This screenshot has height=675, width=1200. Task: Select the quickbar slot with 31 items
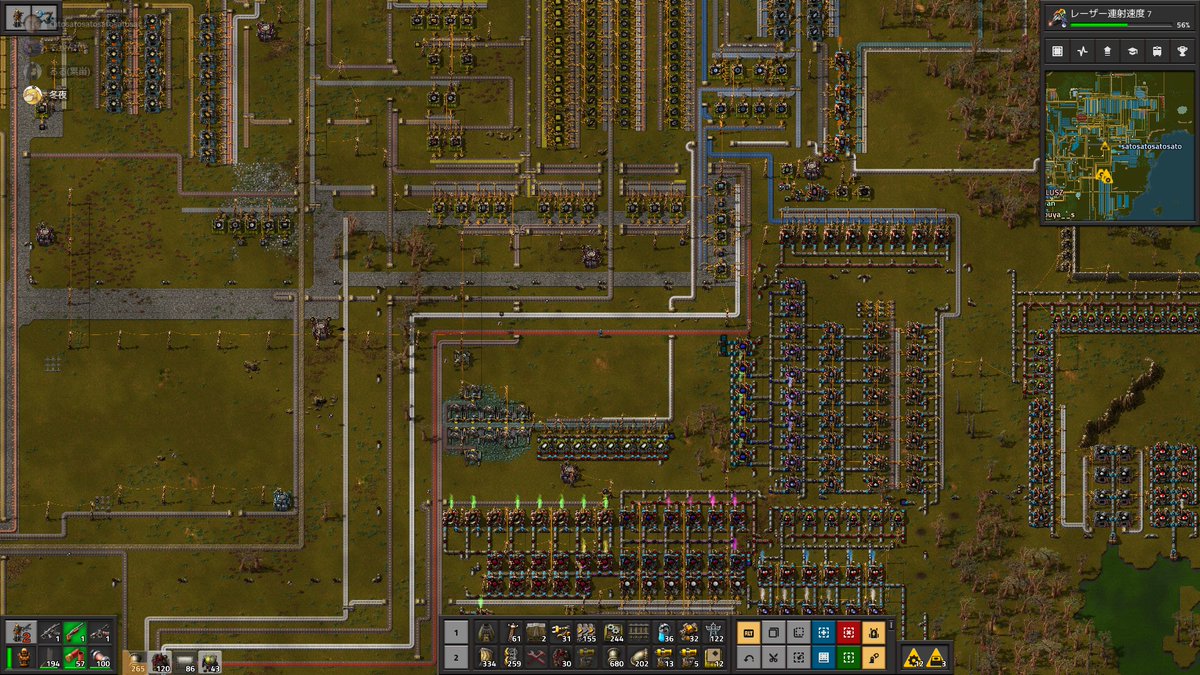pos(562,632)
